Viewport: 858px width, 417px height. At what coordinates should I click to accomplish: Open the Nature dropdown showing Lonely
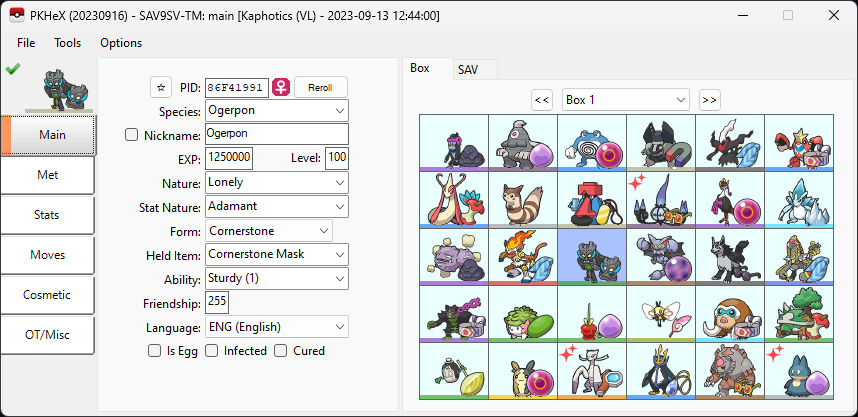[277, 182]
